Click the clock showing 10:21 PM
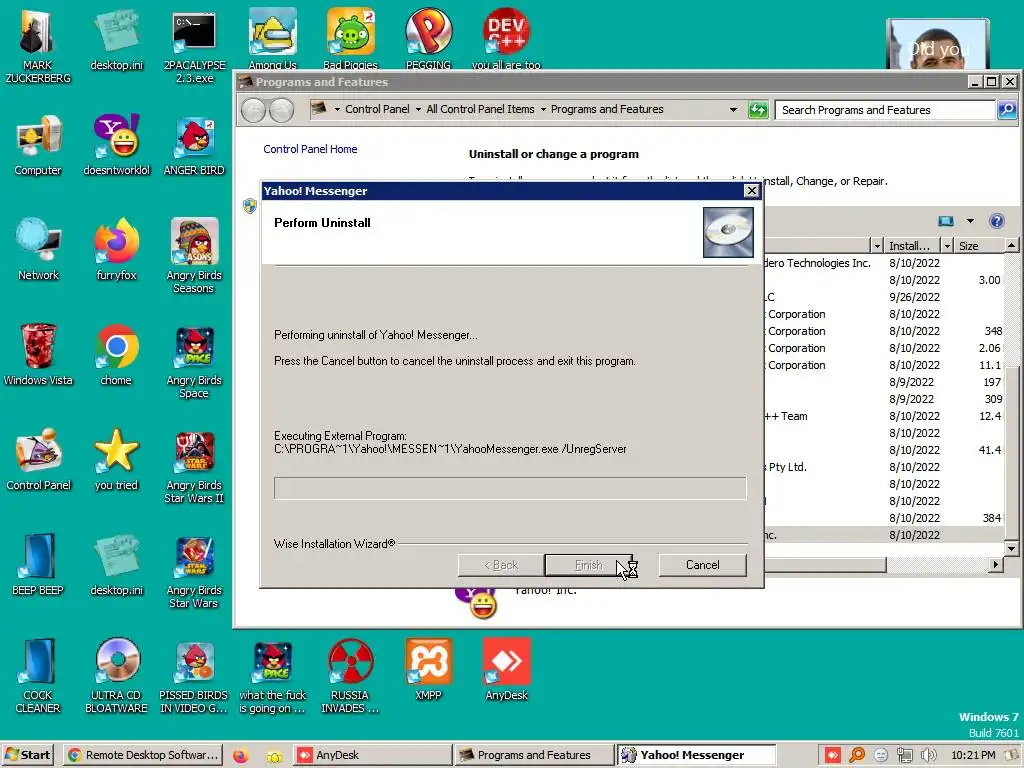 click(x=973, y=755)
